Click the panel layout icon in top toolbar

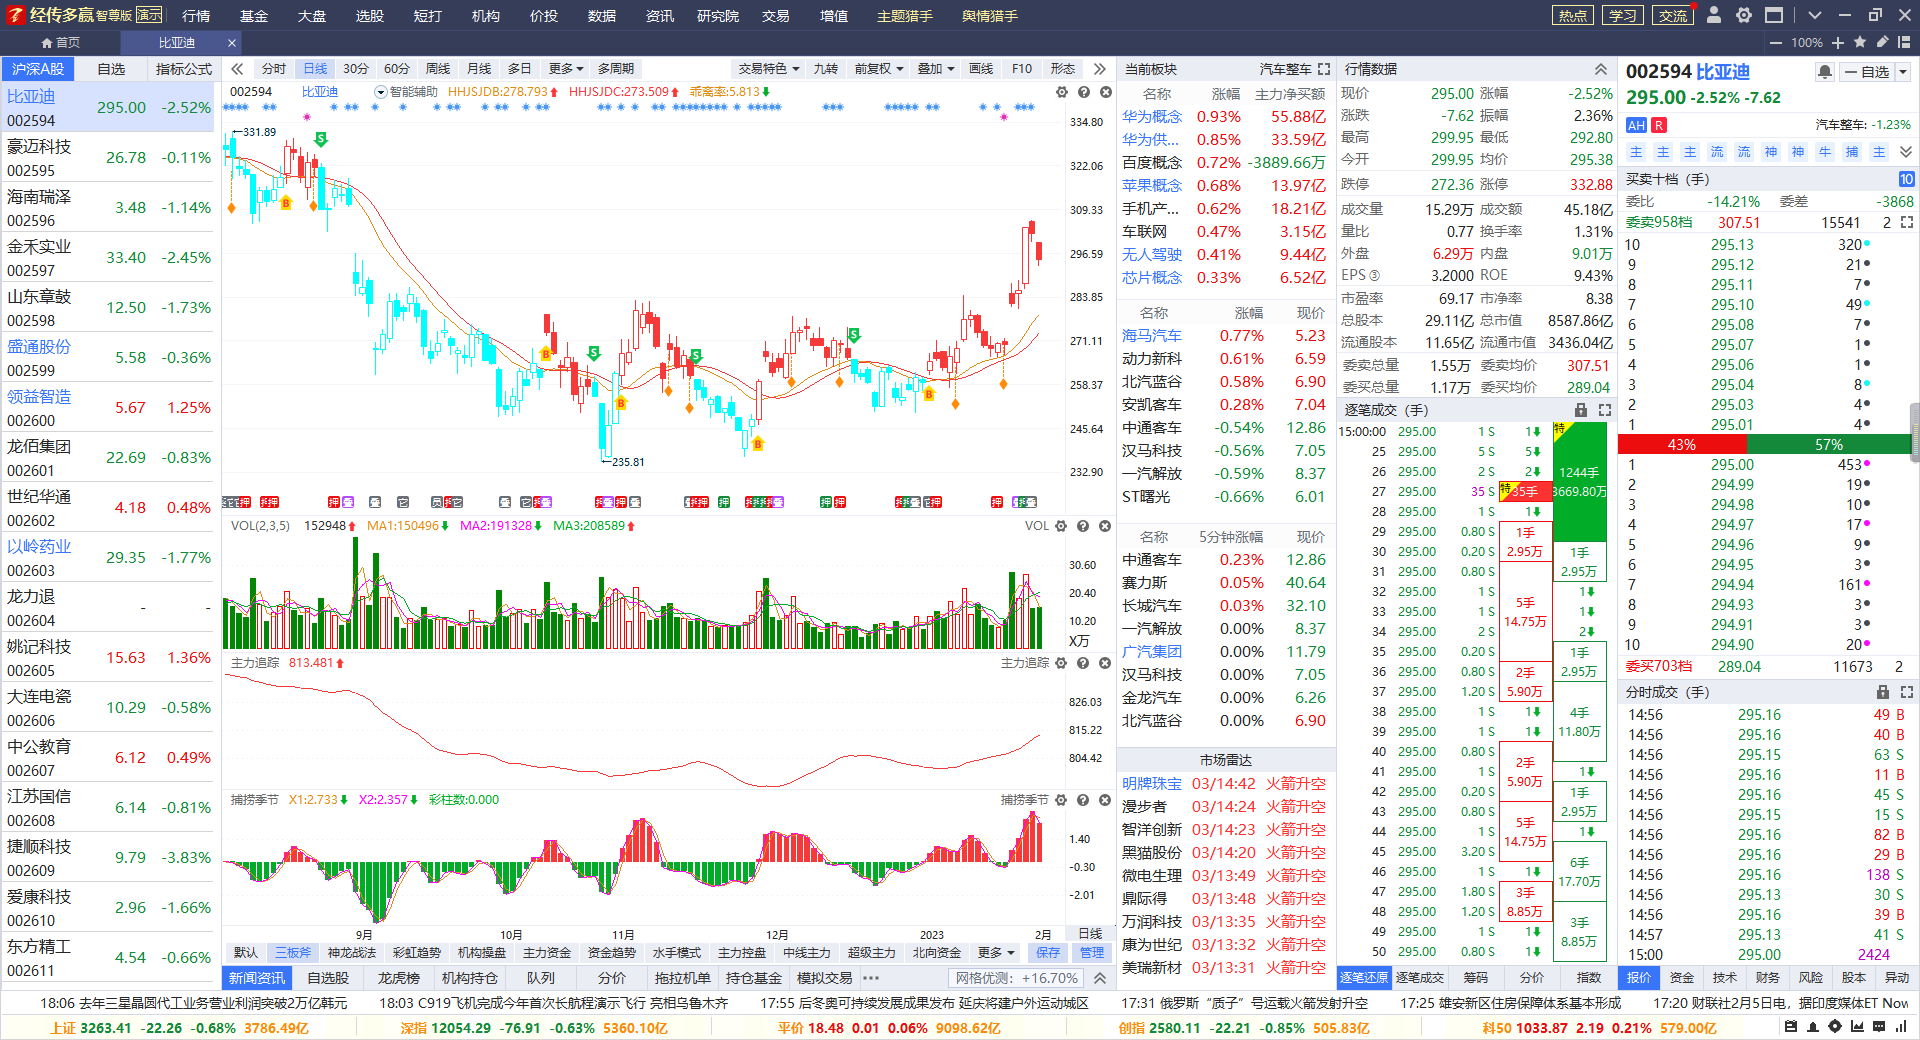[1904, 42]
